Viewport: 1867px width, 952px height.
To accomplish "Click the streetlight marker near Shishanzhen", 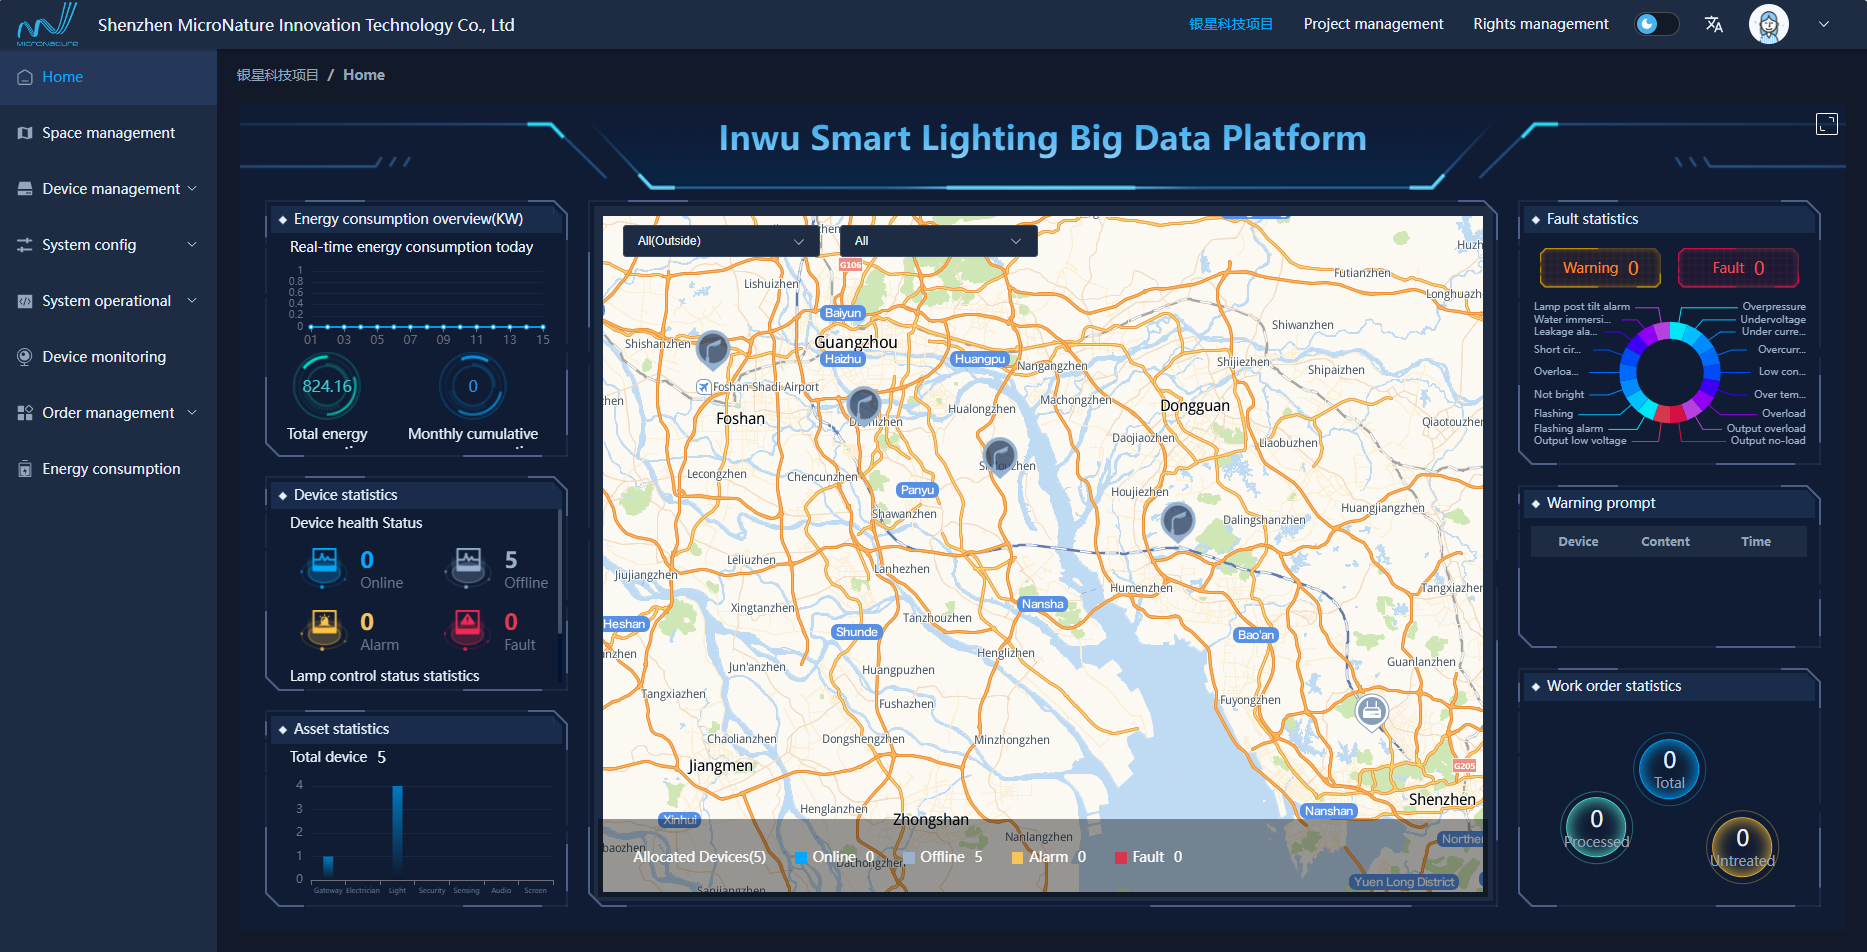I will pos(712,349).
